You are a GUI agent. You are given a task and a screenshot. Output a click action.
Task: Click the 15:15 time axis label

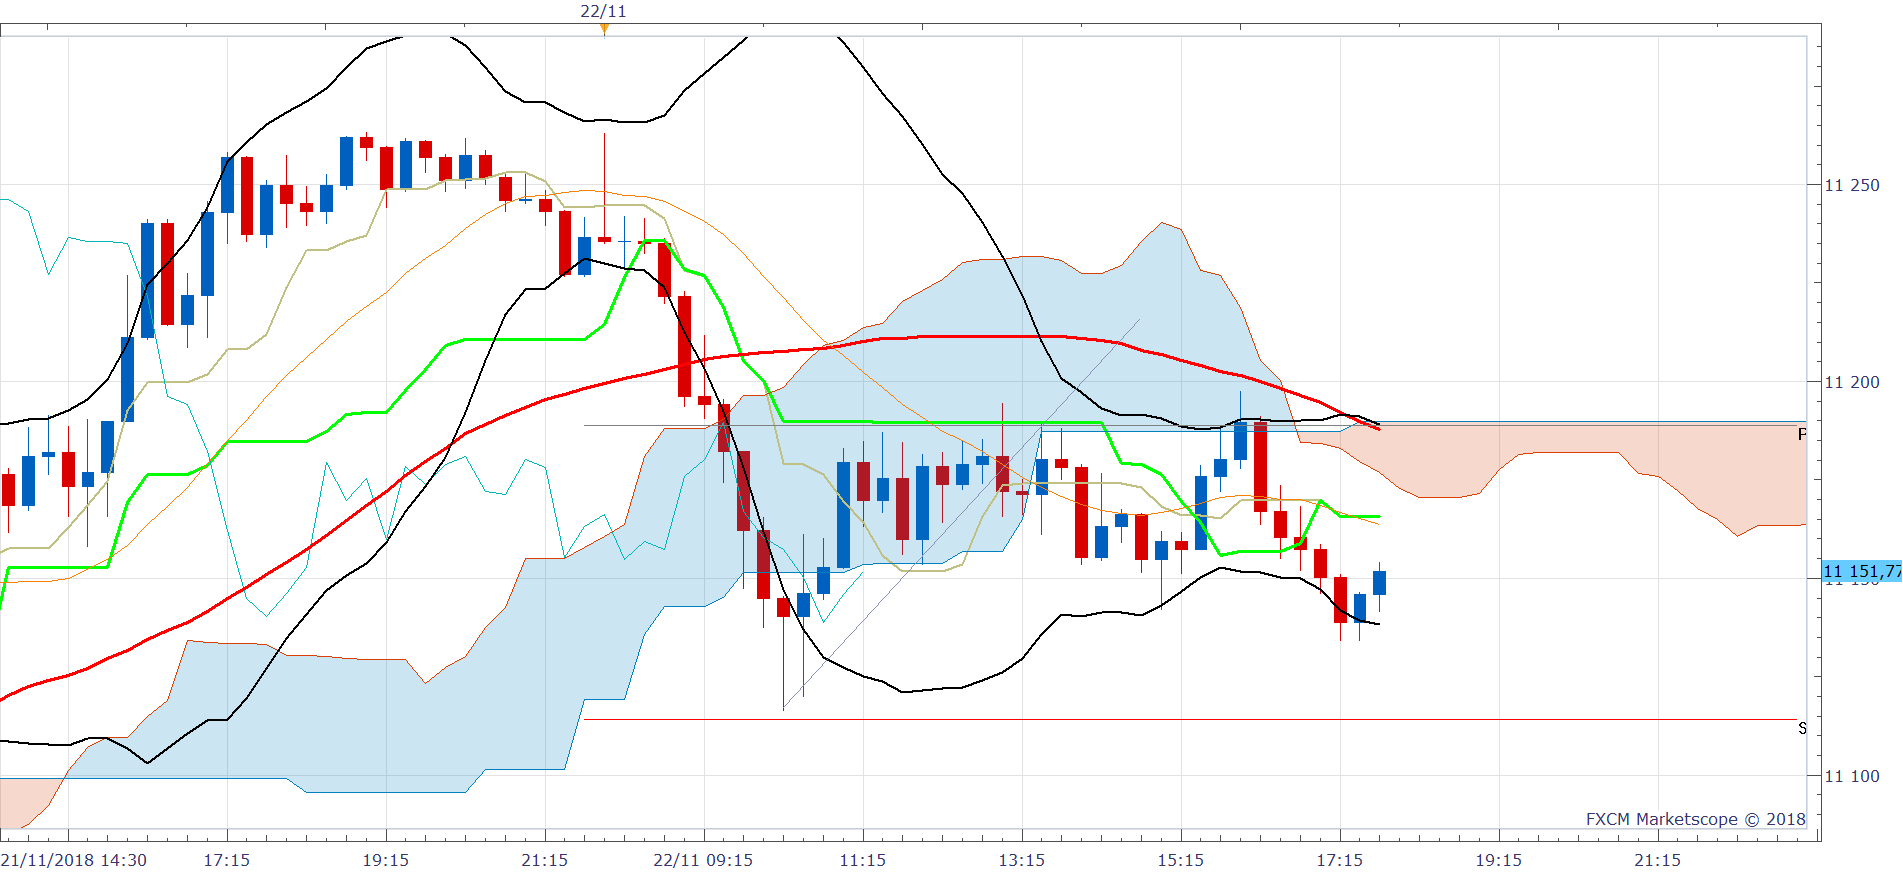click(x=1180, y=860)
